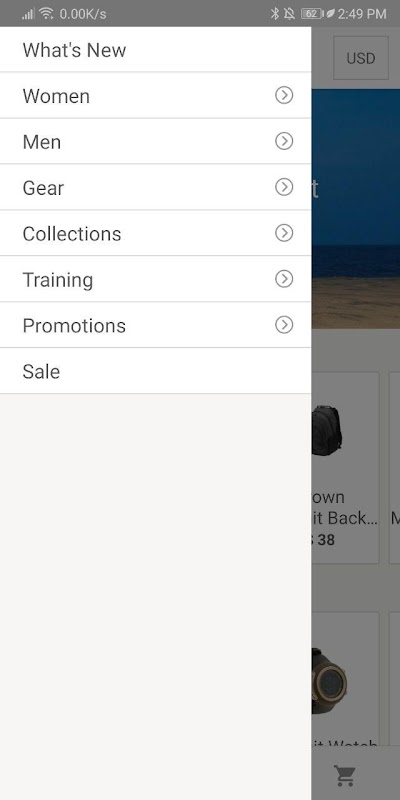Open the shopping cart icon
This screenshot has height=800, width=400.
[345, 776]
